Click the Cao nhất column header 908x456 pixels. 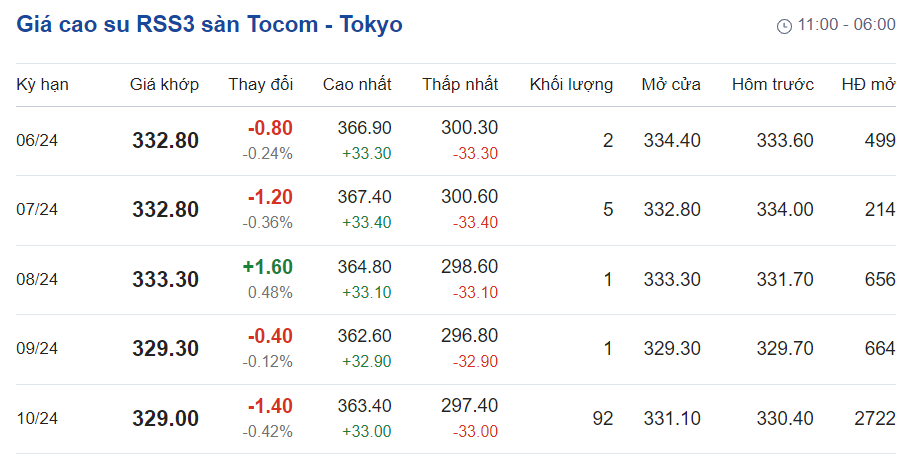click(357, 84)
